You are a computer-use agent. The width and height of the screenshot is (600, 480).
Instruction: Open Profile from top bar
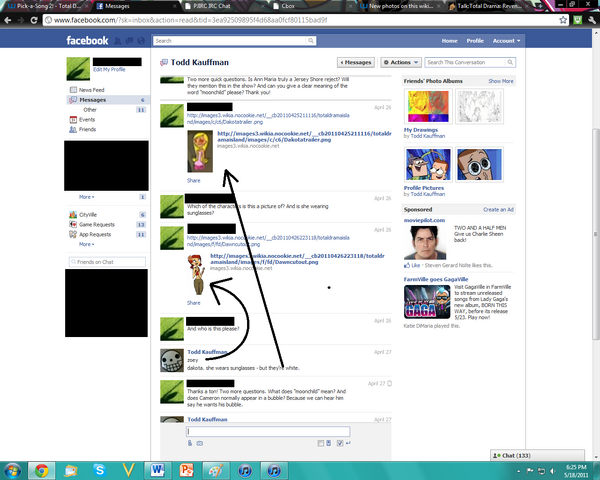coord(475,41)
